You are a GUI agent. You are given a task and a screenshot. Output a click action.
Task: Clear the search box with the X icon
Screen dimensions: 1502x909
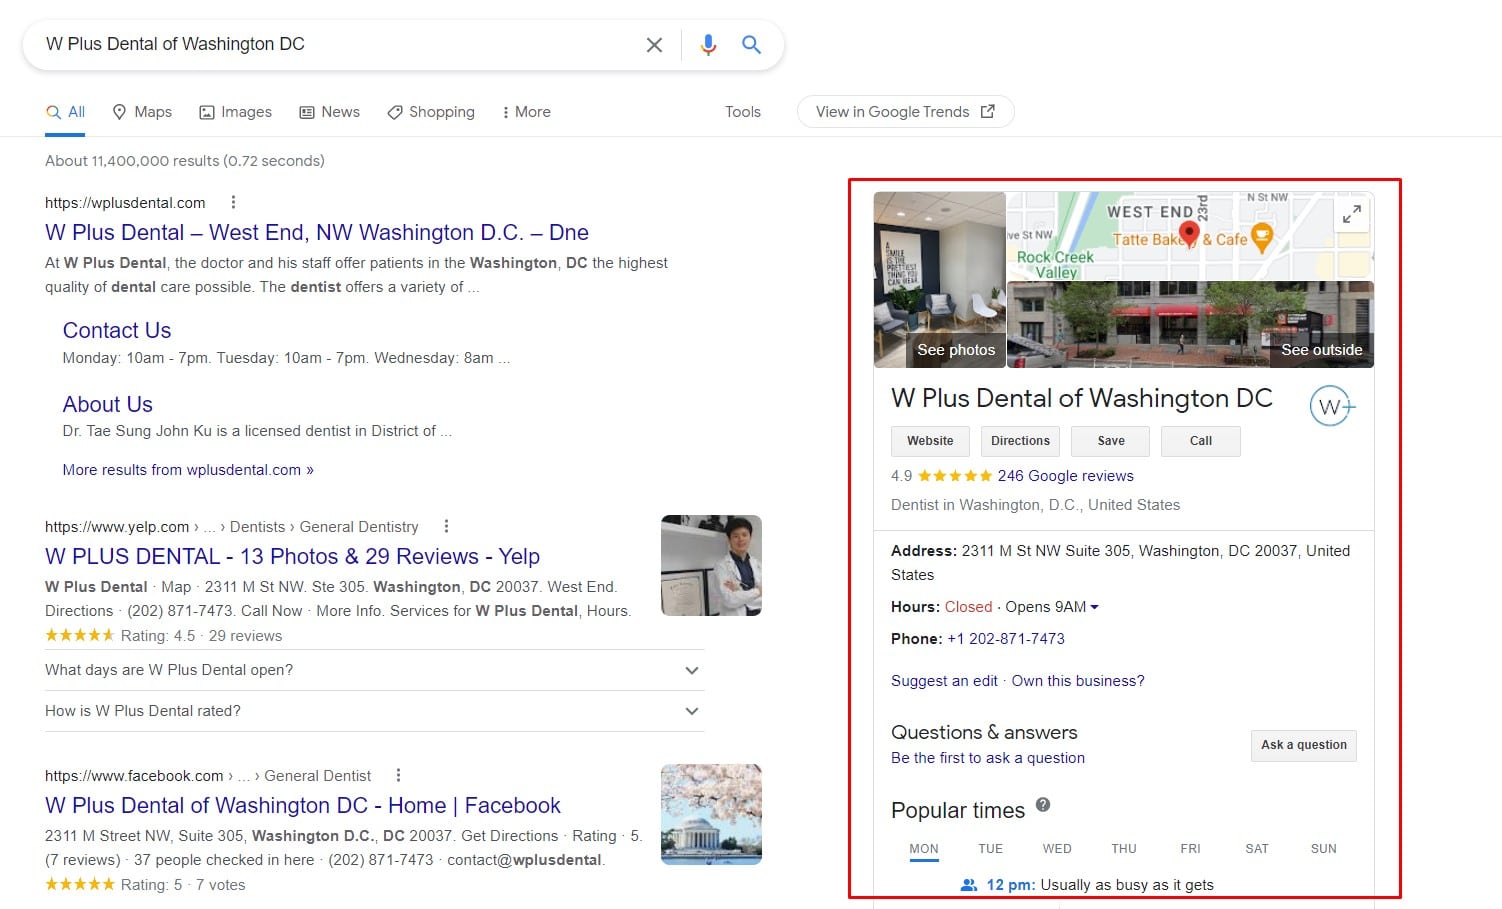click(x=654, y=45)
